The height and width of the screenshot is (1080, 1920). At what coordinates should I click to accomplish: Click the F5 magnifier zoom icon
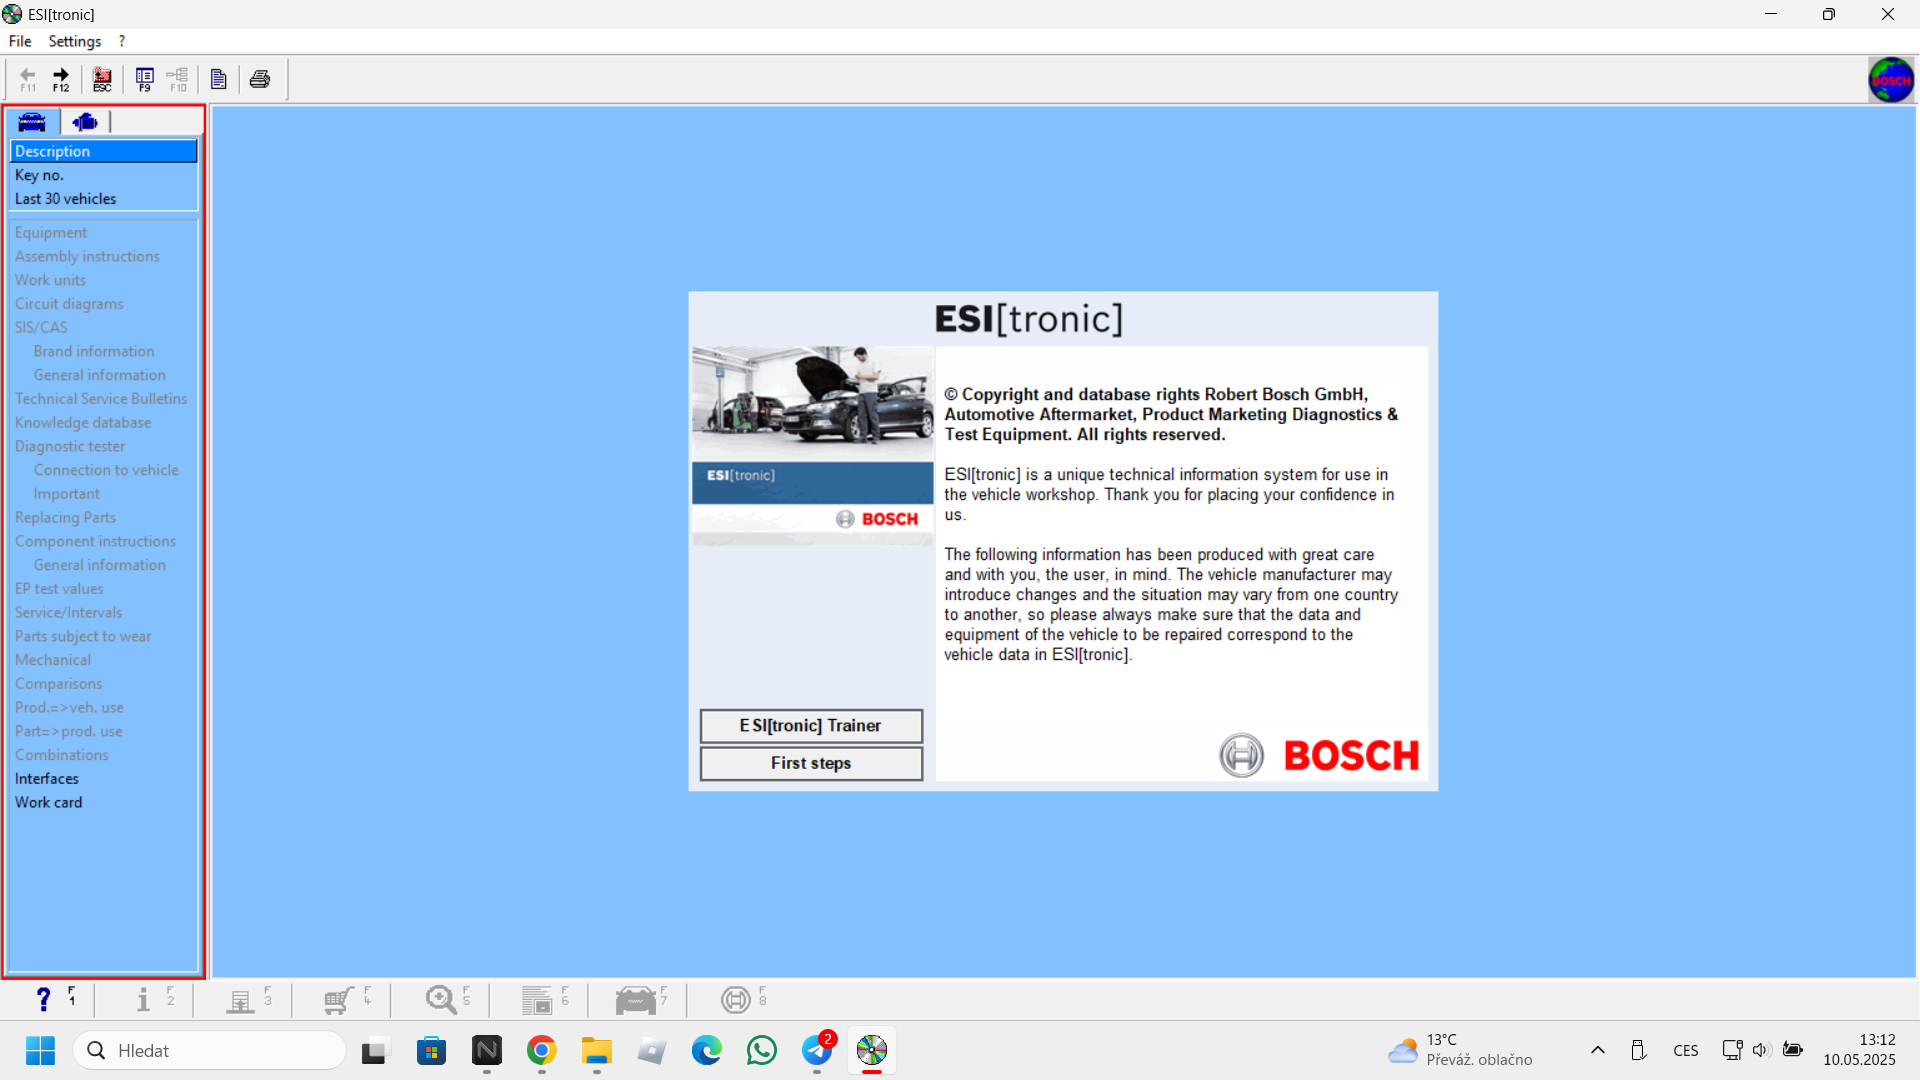pos(440,999)
